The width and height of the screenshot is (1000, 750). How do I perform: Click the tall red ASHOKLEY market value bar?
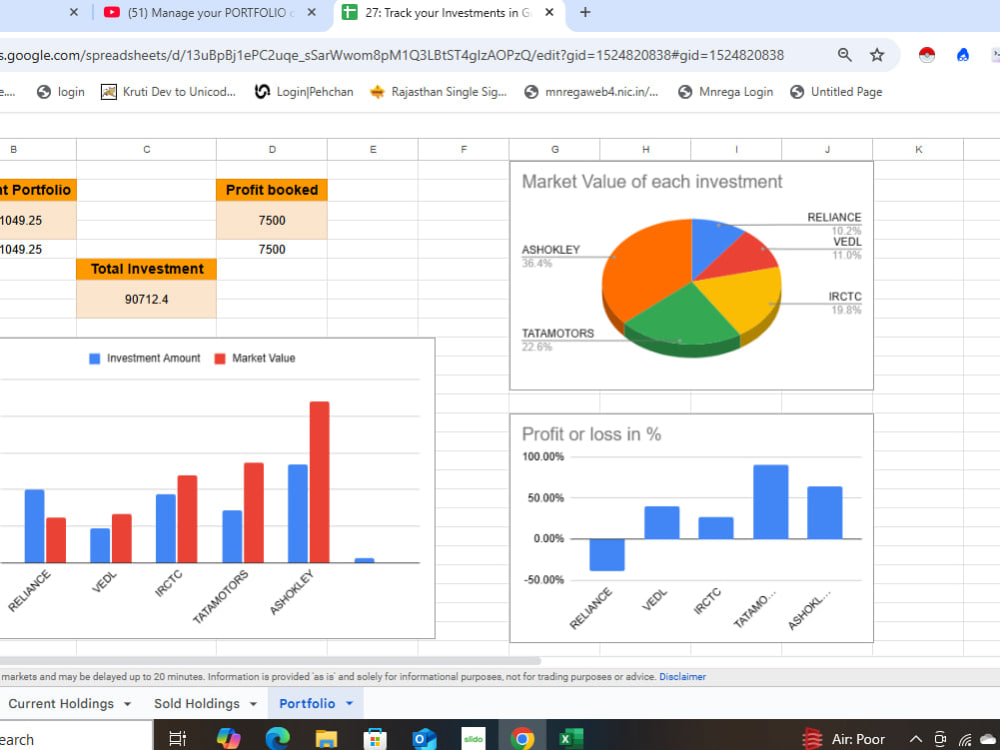click(320, 482)
